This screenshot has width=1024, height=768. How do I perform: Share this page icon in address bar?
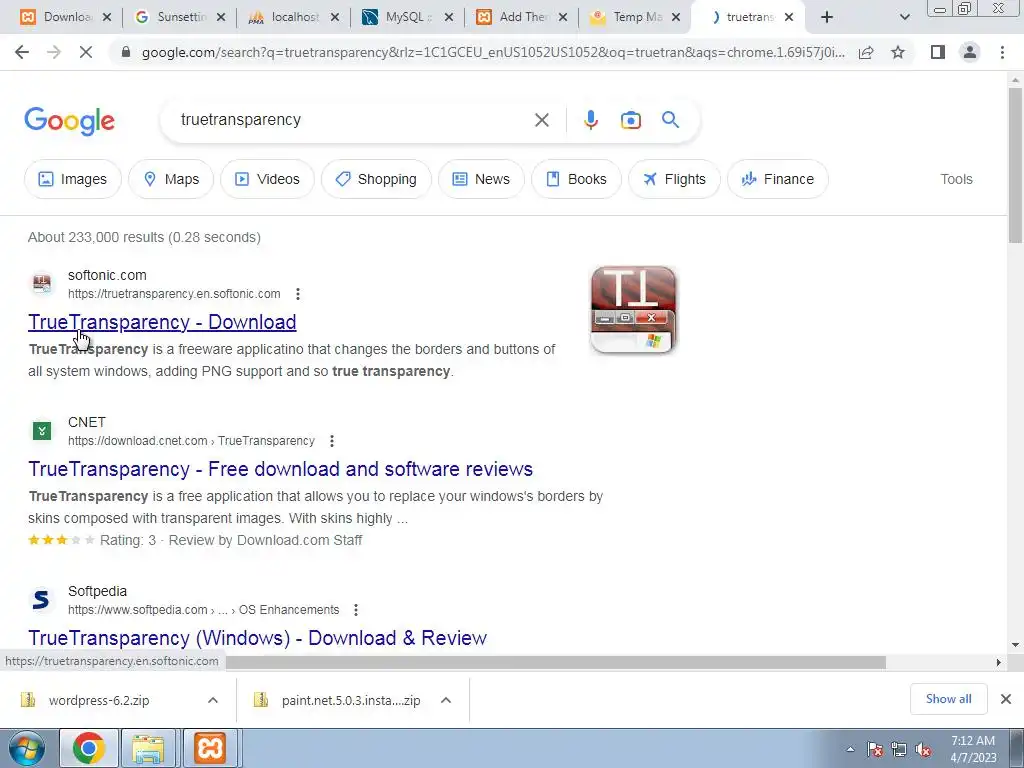pos(866,52)
